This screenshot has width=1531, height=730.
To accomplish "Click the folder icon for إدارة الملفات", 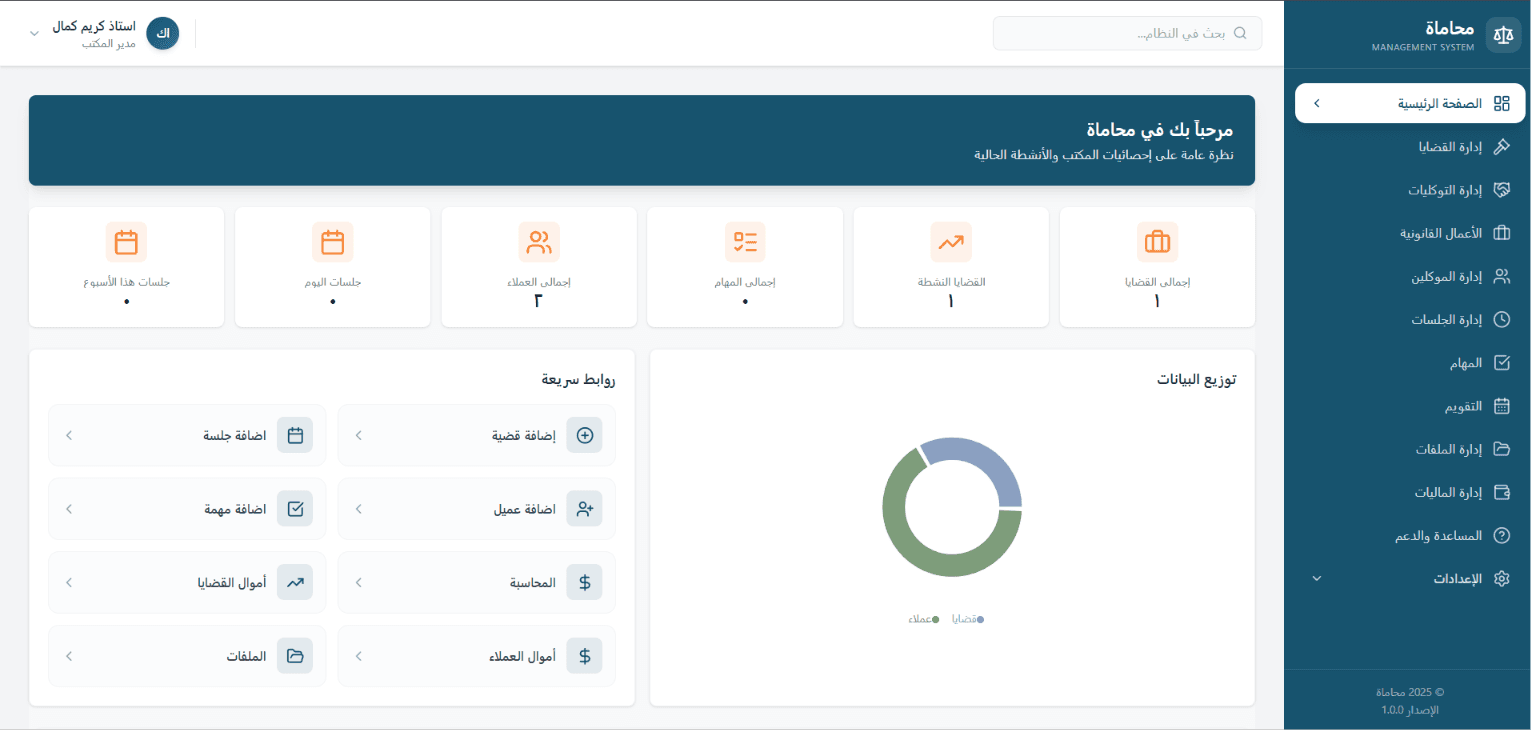I will point(1501,449).
